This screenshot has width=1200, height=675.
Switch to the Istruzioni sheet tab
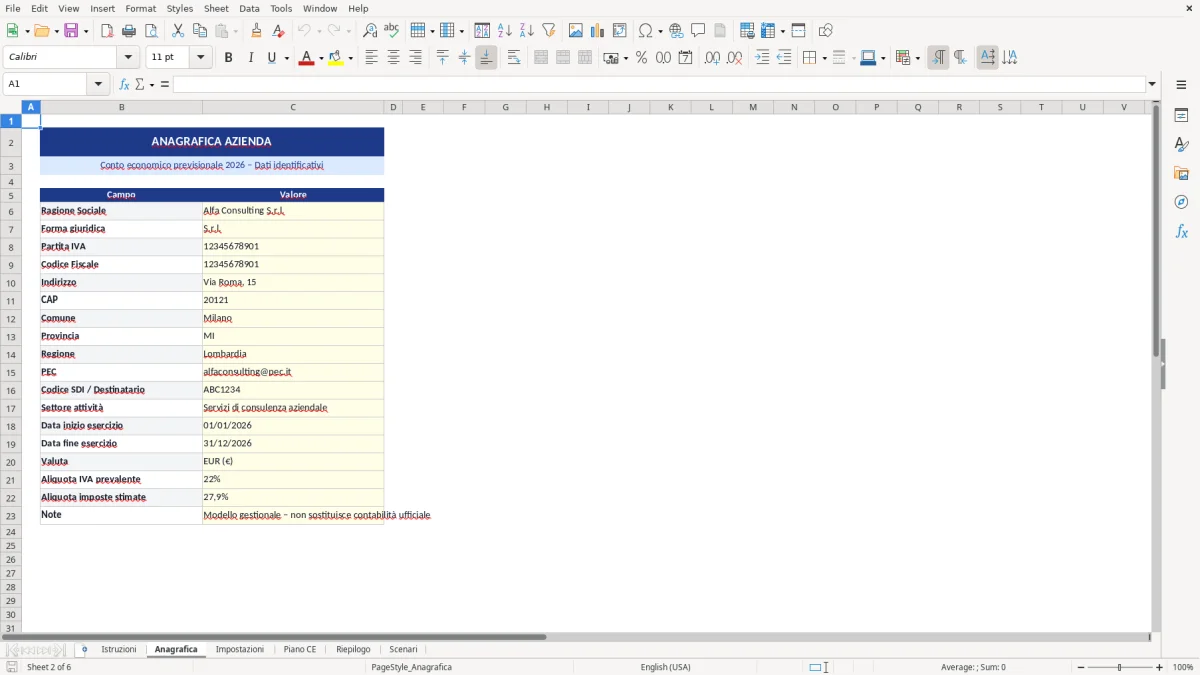[x=119, y=649]
